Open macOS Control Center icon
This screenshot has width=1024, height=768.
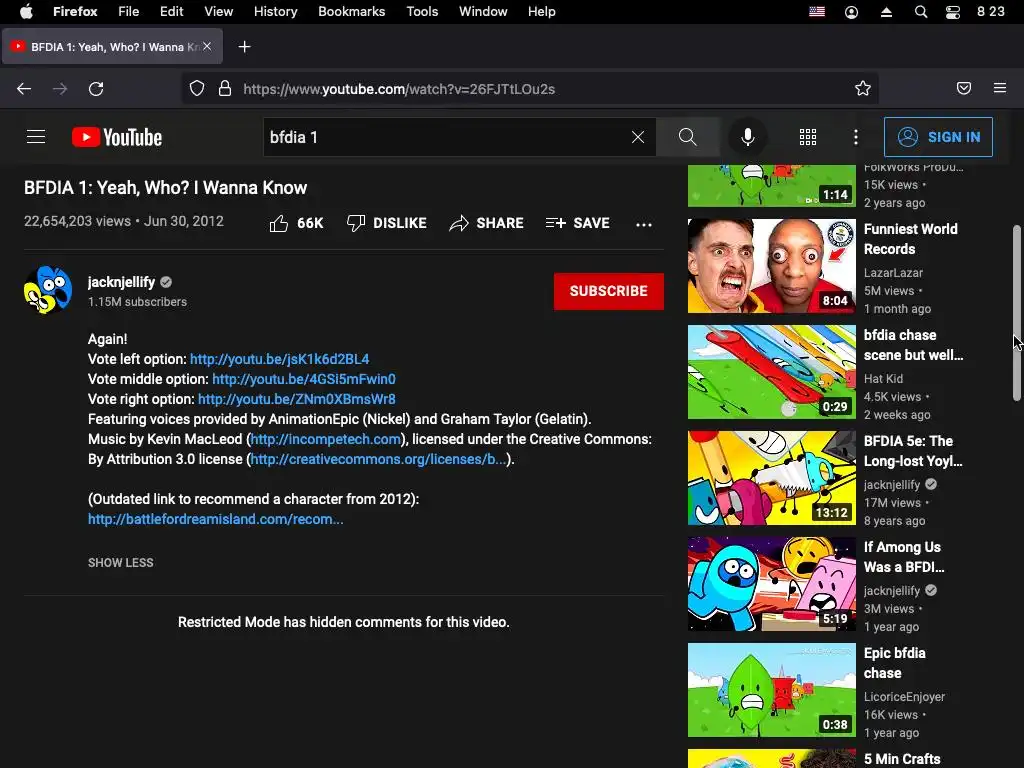pyautogui.click(x=953, y=12)
